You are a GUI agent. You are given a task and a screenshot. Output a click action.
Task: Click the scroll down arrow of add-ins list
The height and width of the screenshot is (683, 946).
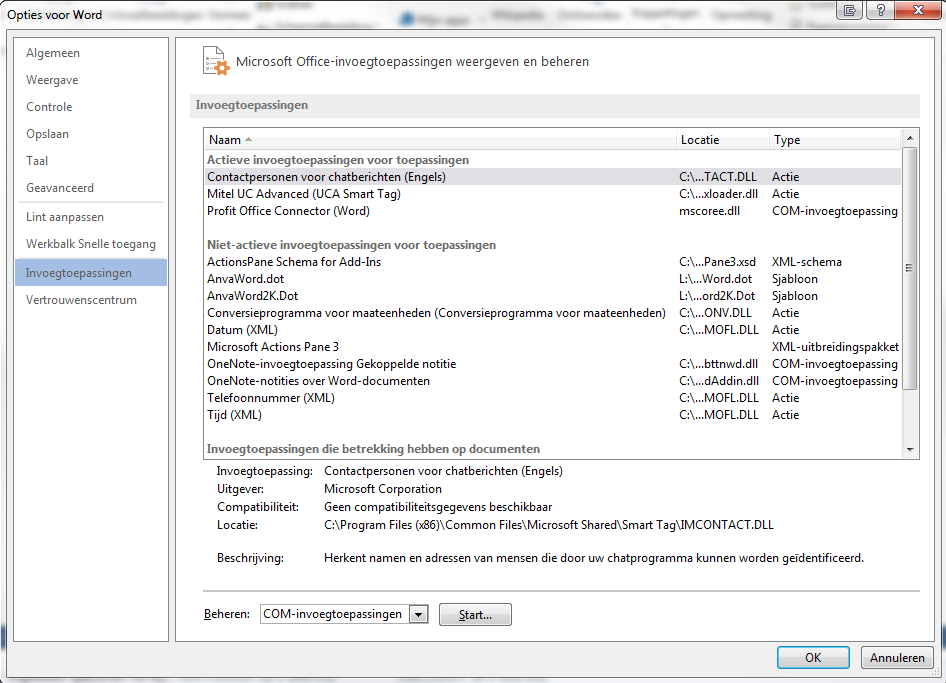point(910,450)
